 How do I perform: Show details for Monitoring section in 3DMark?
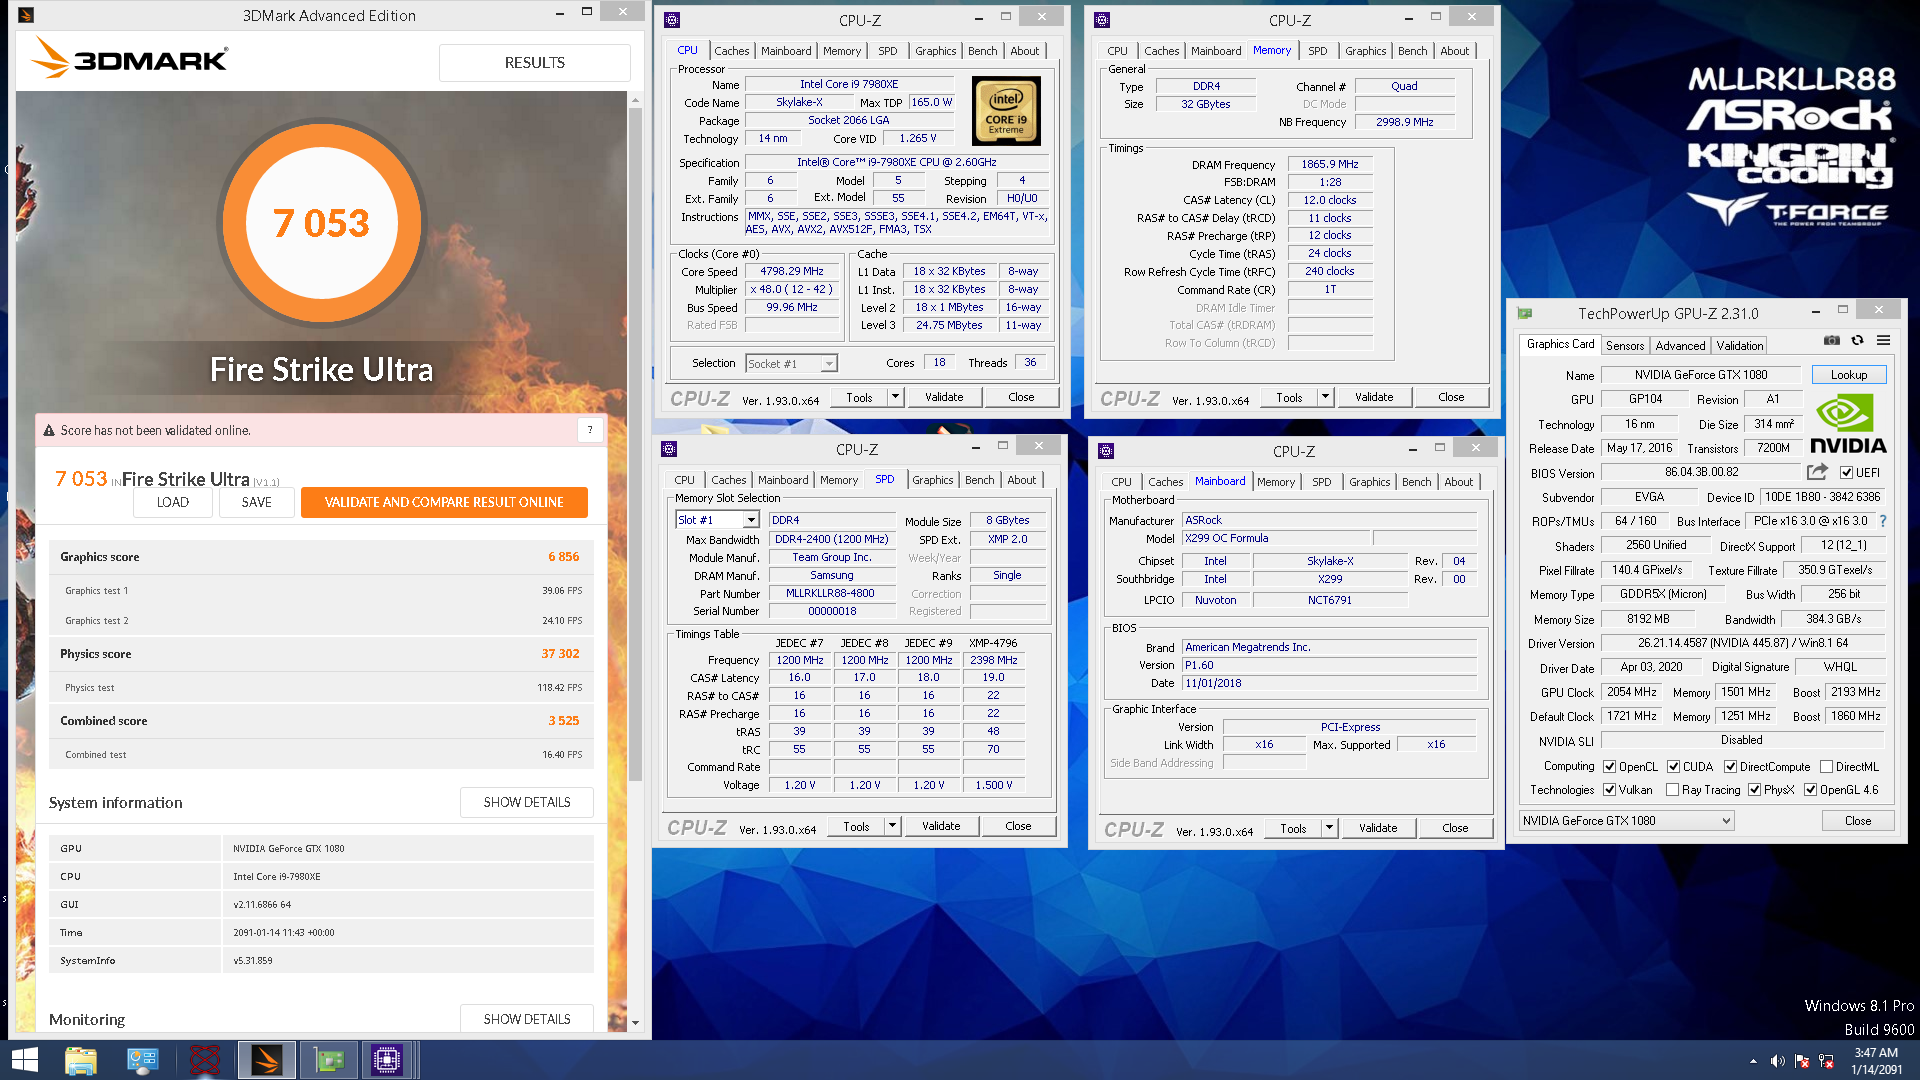click(527, 1019)
